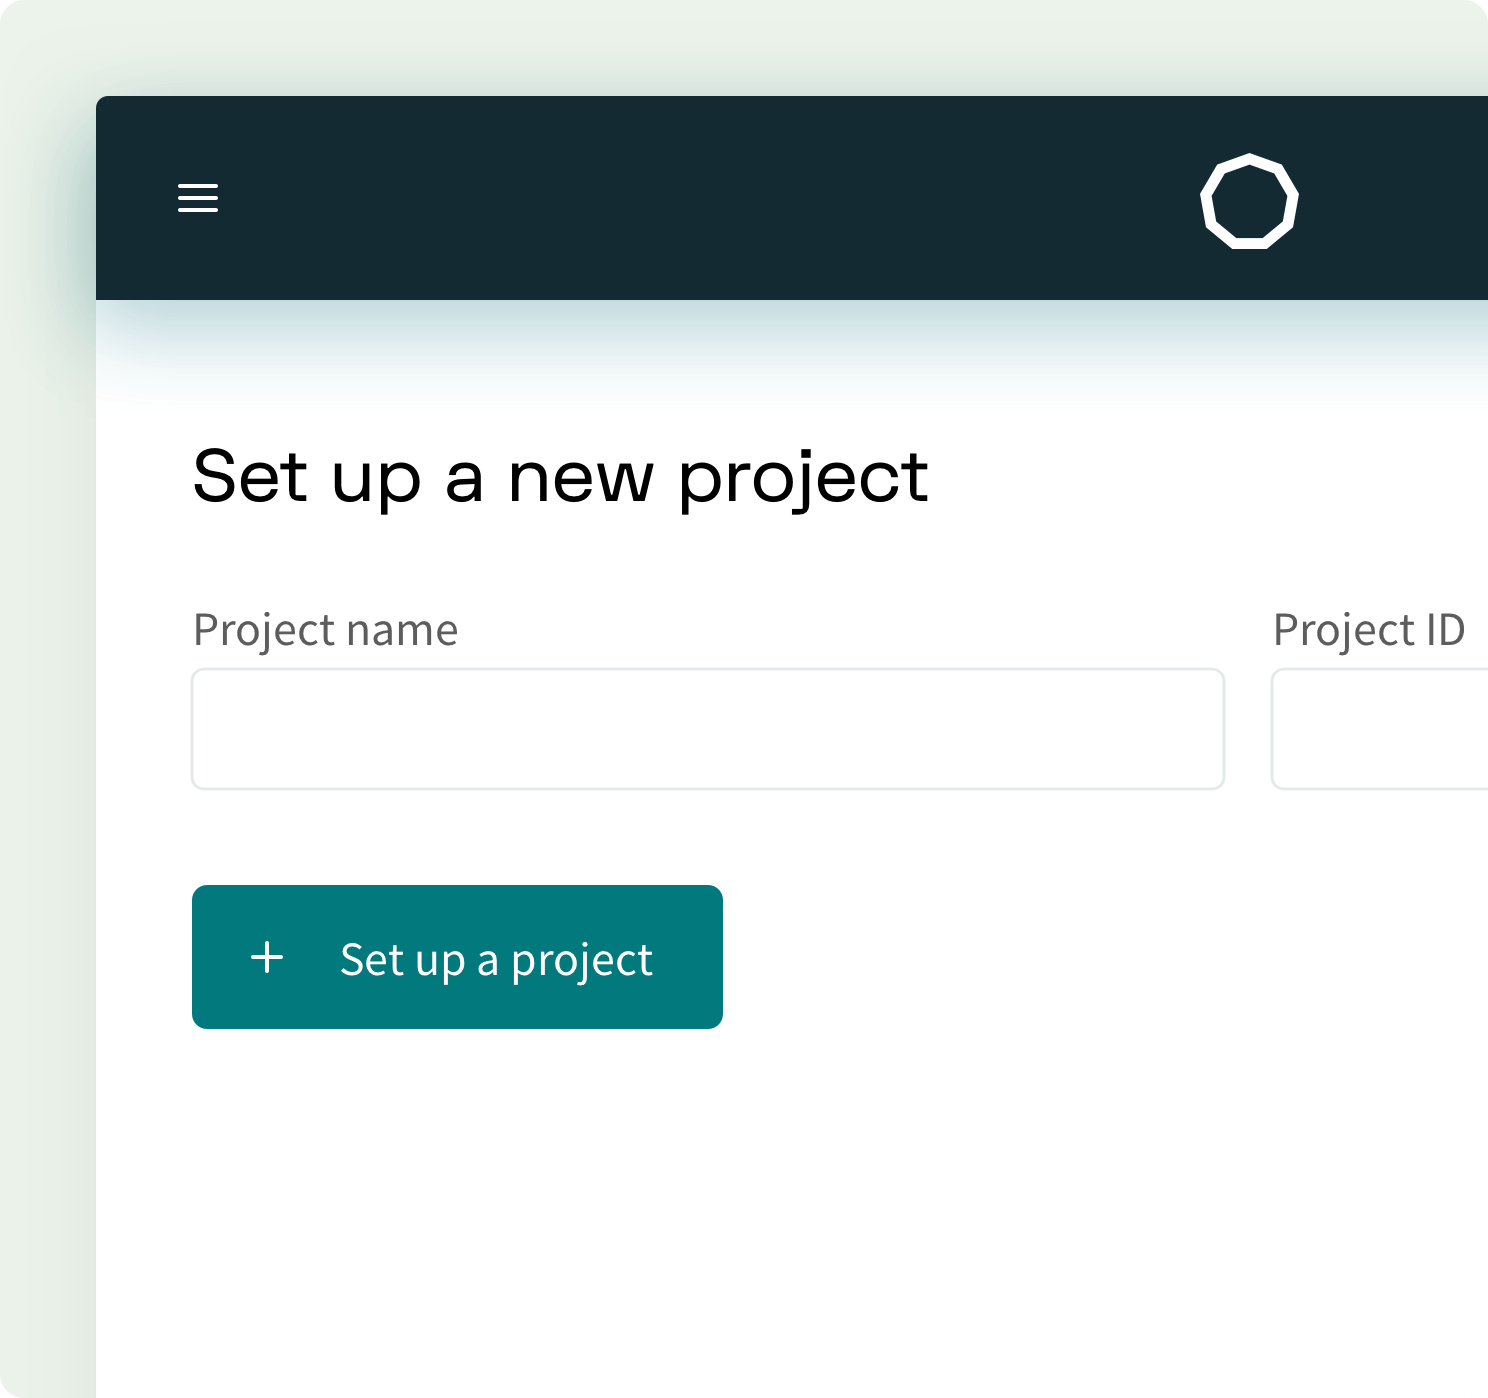The image size is (1488, 1398).
Task: Click the Project name label
Action: 325,630
